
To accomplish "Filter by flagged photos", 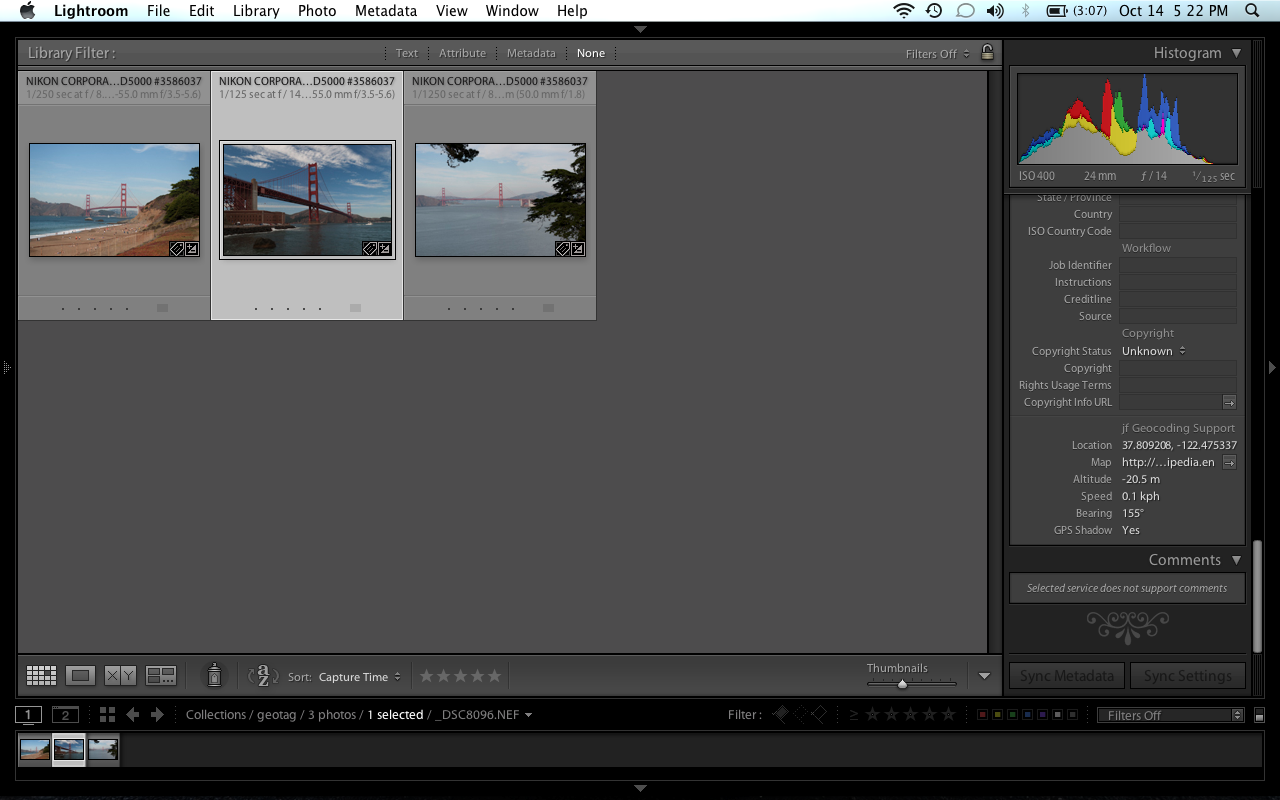I will [x=781, y=714].
